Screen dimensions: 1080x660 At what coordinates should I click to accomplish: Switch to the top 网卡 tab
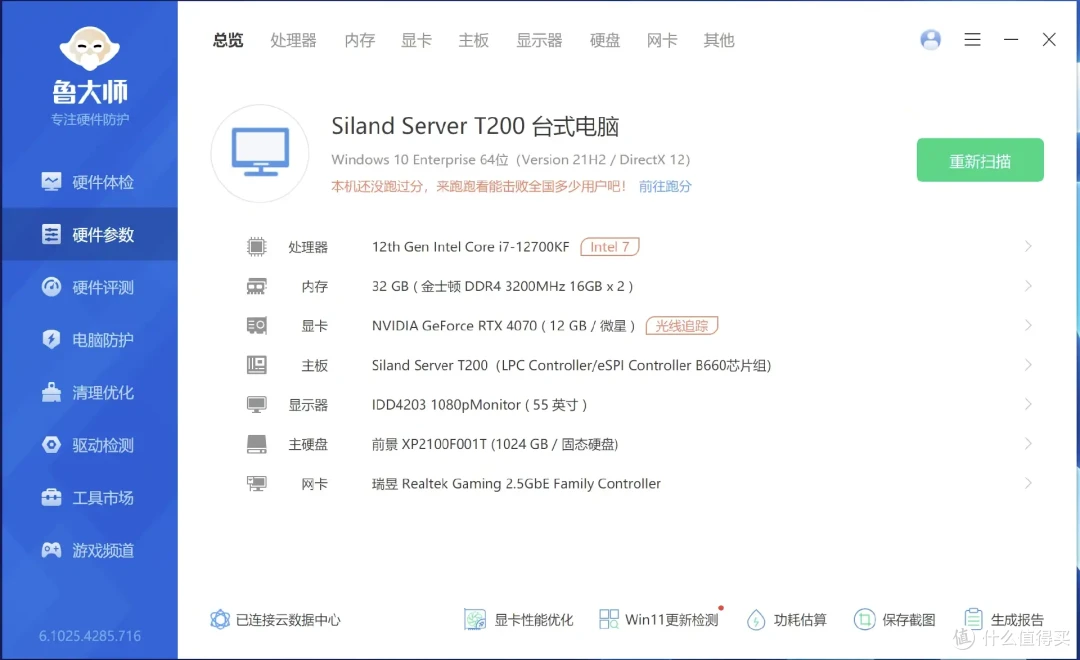tap(662, 40)
